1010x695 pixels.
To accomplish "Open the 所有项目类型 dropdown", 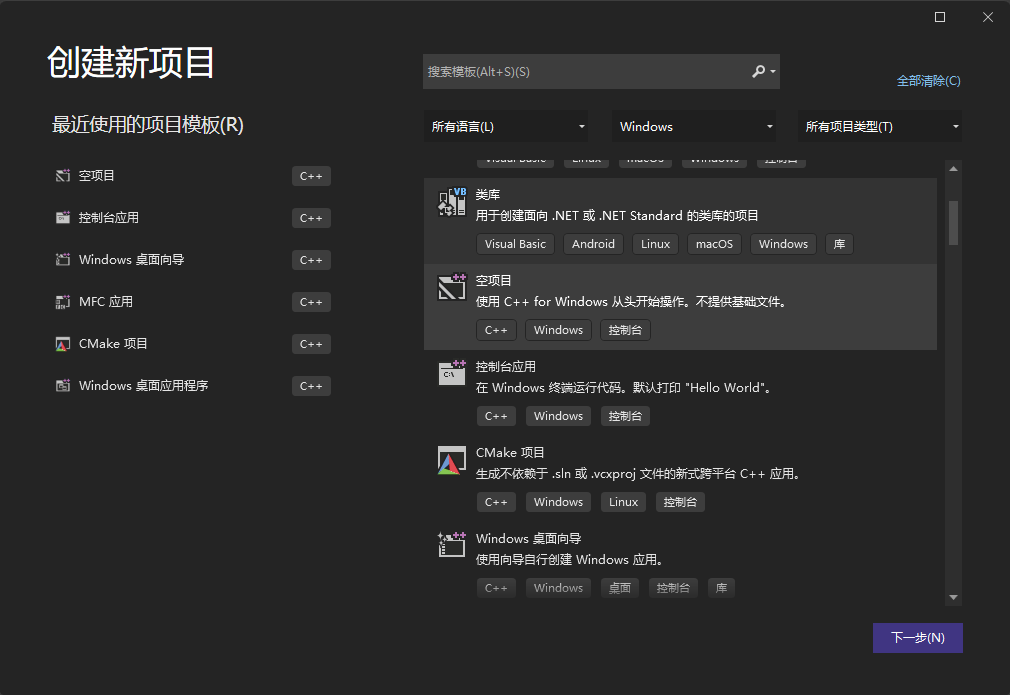I will point(879,126).
